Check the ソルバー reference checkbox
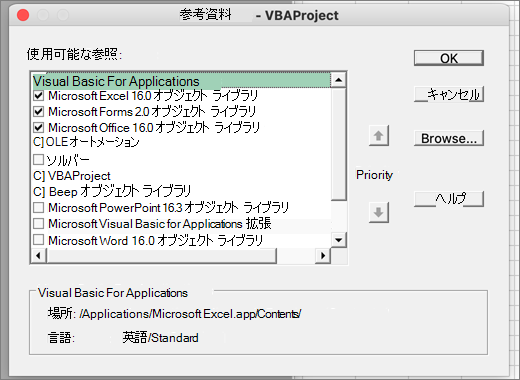The height and width of the screenshot is (380, 520). 39,160
